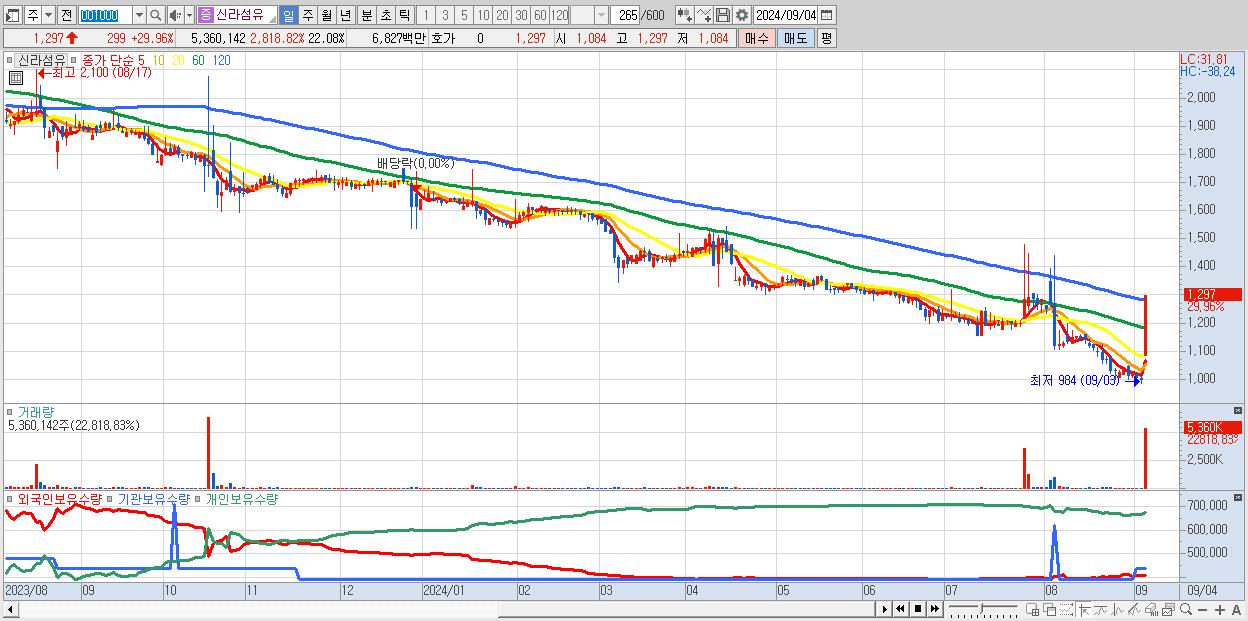Toggle the 외국인보유수량 legend marker

11,498
